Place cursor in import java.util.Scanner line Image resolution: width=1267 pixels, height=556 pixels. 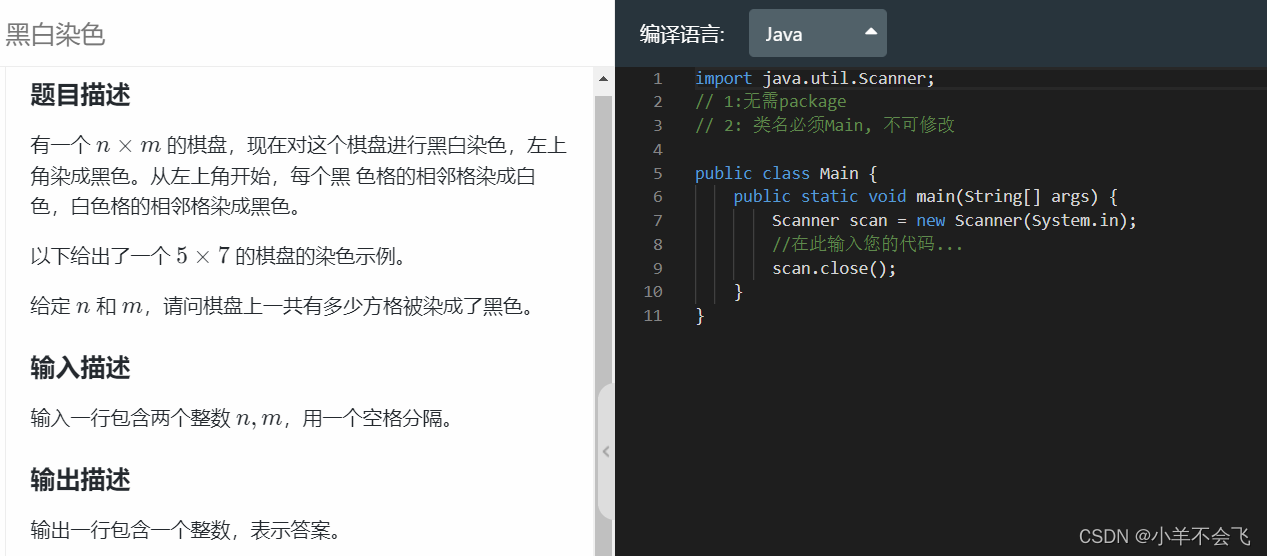815,78
